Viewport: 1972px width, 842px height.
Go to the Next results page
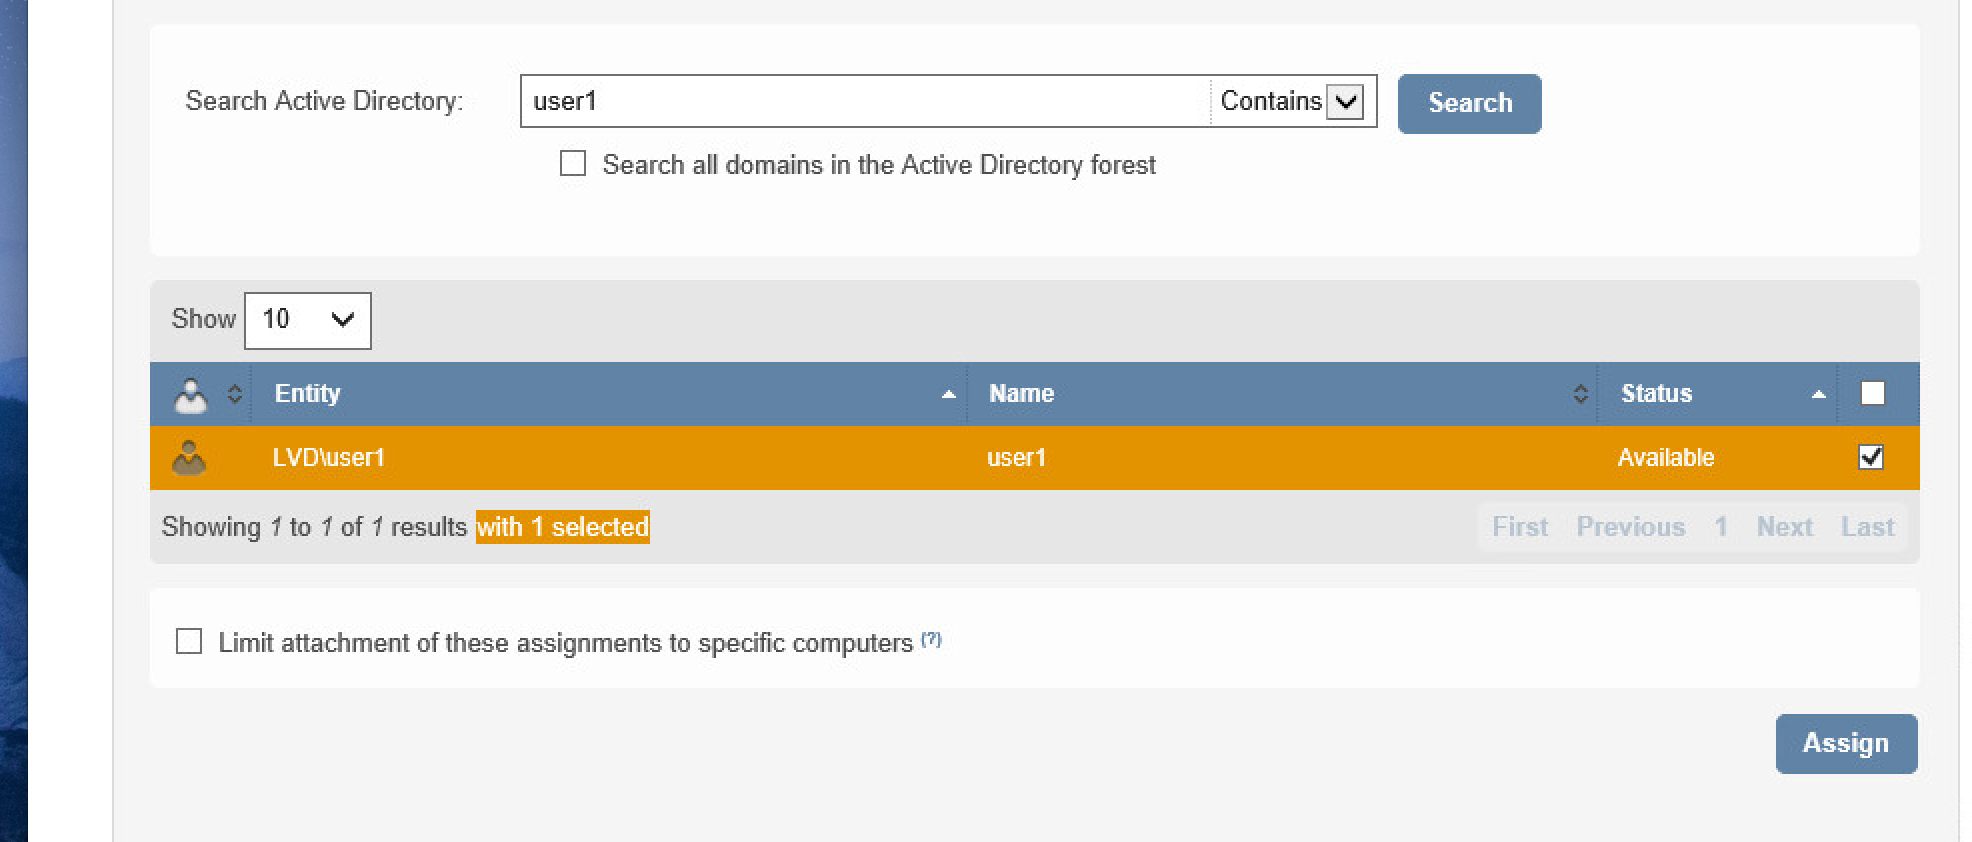[x=1784, y=527]
